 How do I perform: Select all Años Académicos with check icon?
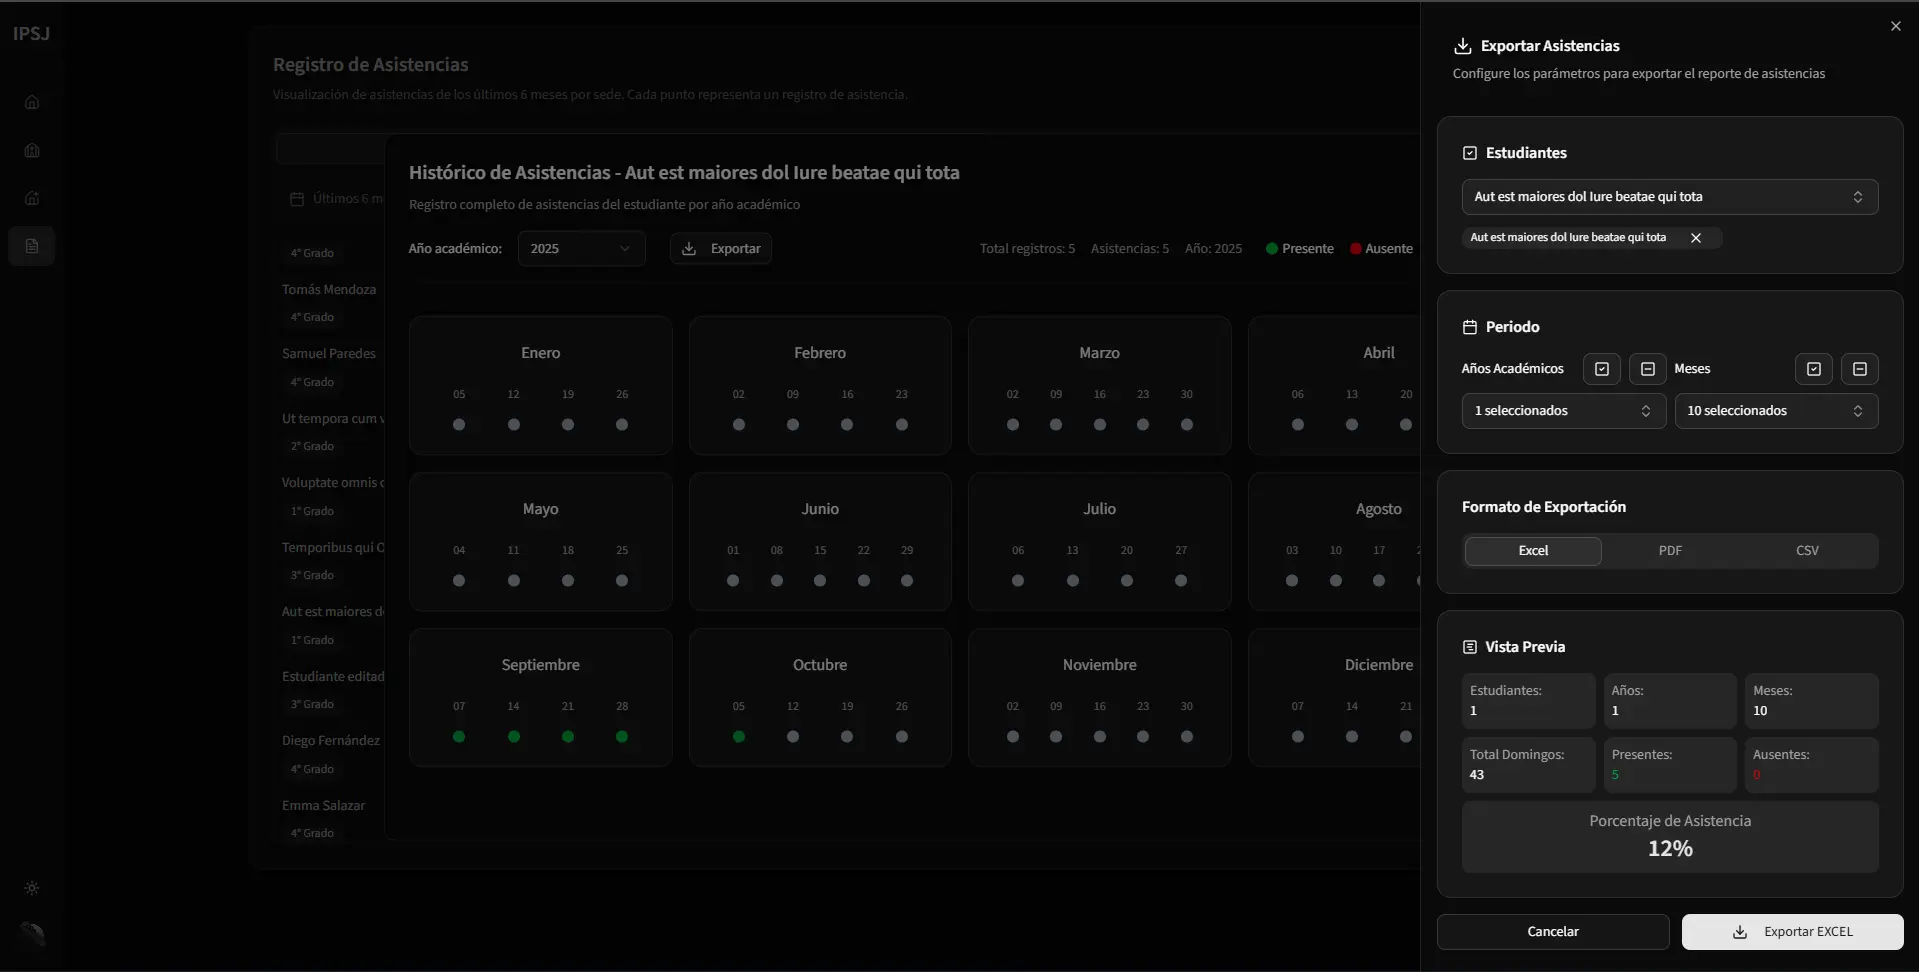coord(1601,369)
